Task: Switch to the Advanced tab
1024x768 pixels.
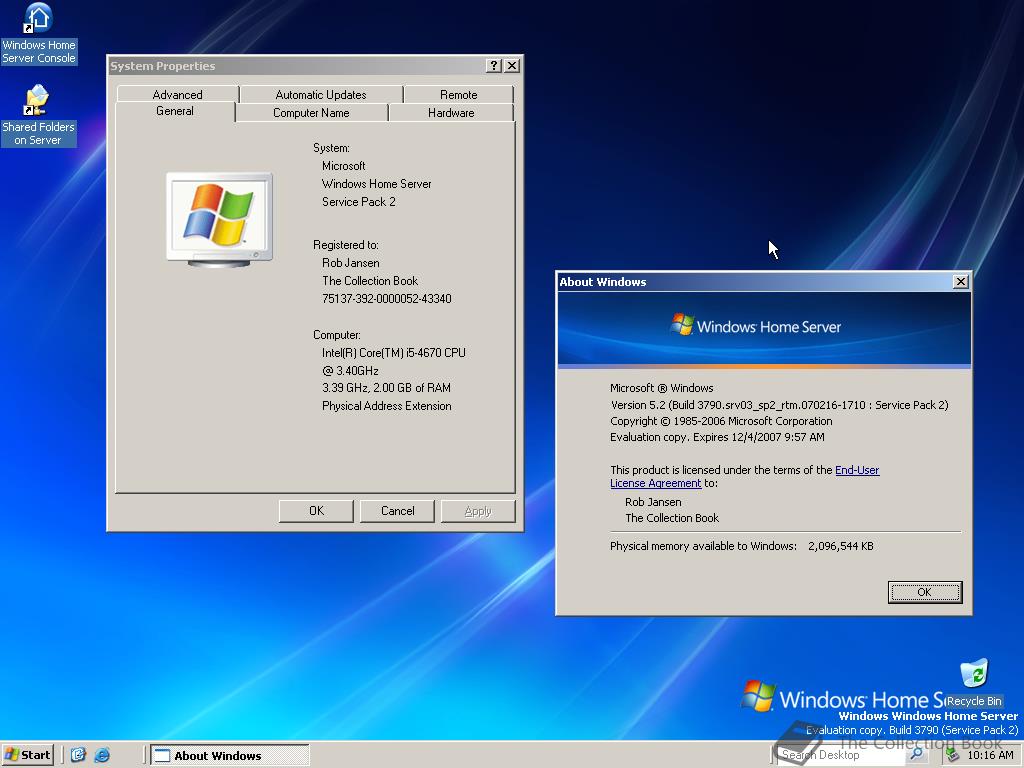Action: click(x=178, y=95)
